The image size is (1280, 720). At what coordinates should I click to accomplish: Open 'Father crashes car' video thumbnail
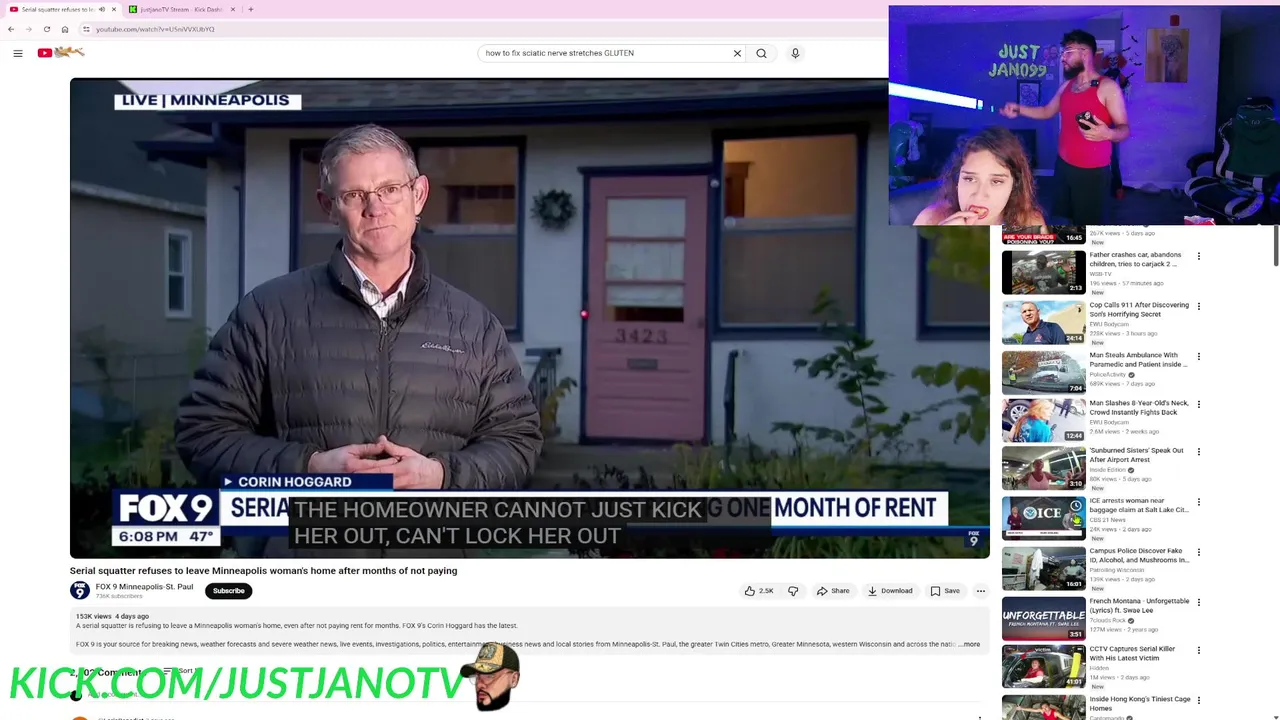[x=1044, y=272]
